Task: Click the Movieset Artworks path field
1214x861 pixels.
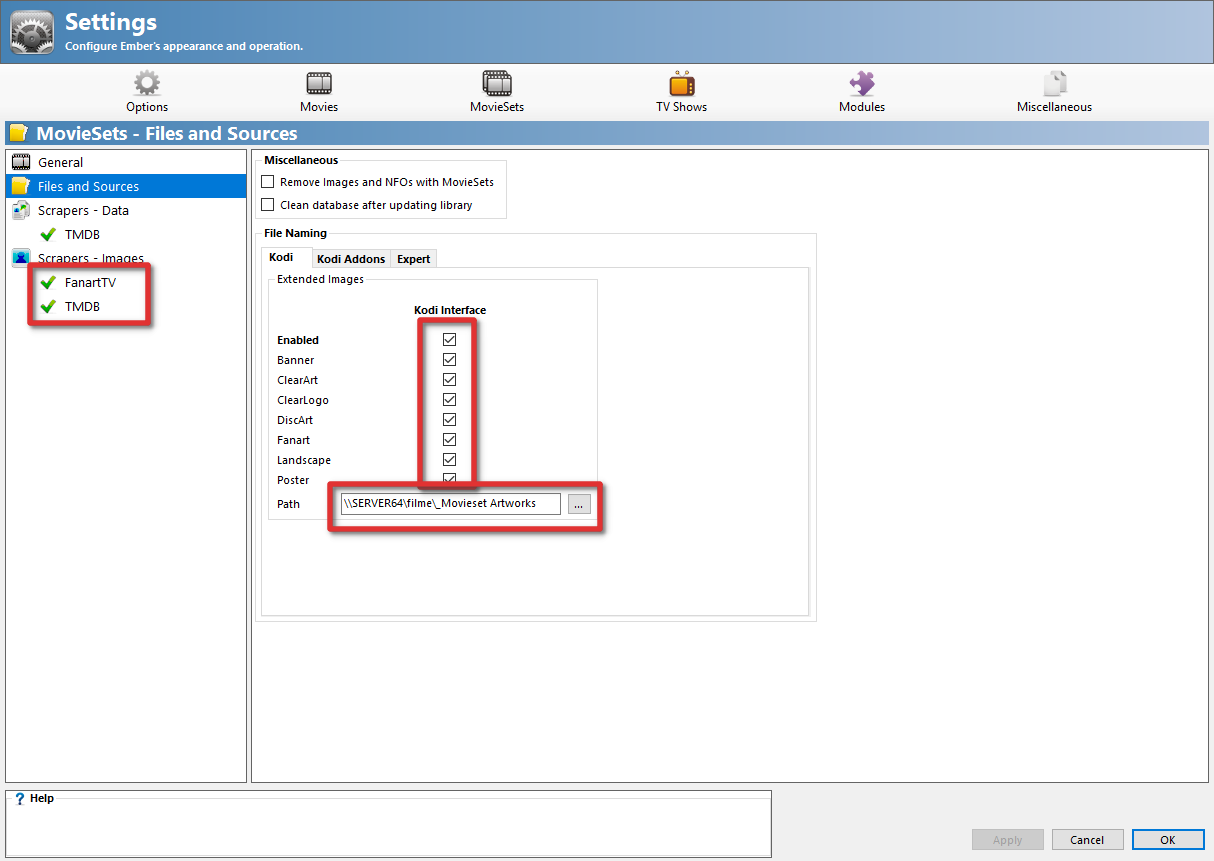Action: click(x=450, y=504)
